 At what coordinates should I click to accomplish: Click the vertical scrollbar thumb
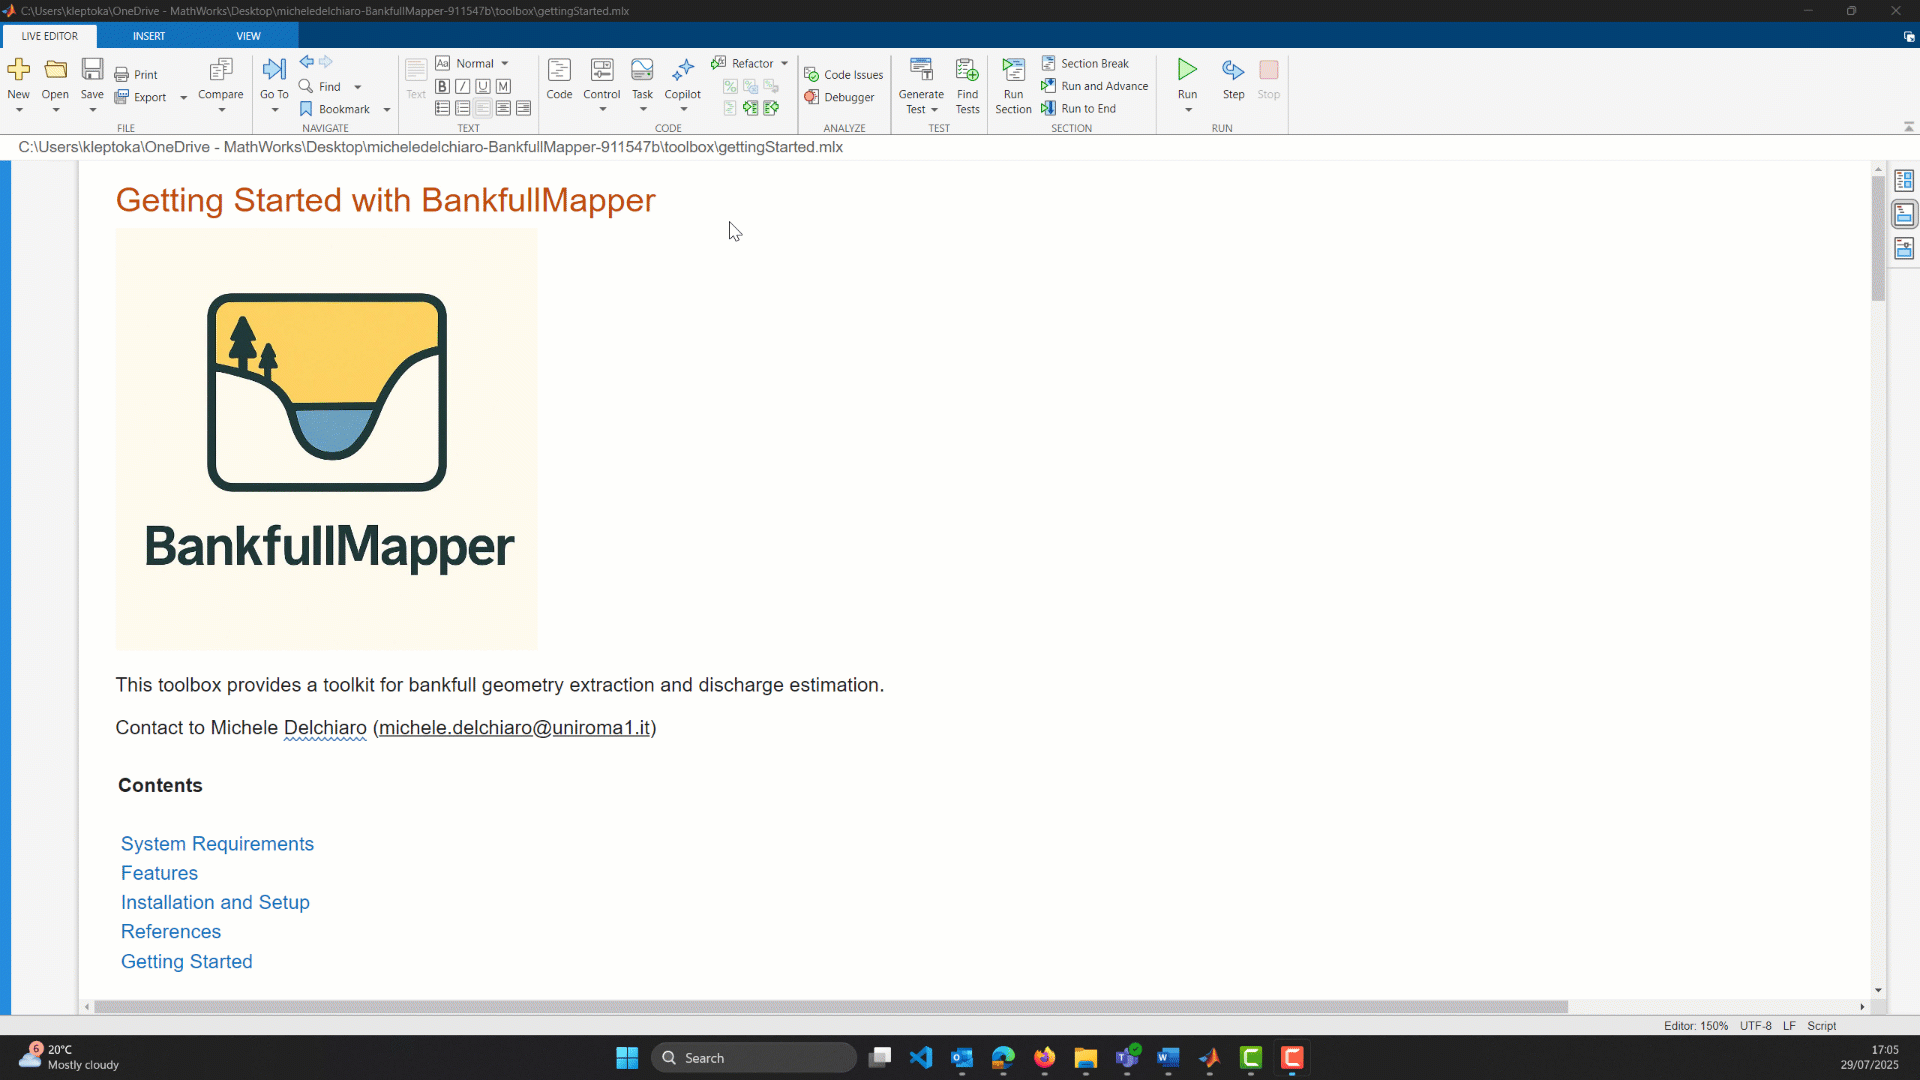(x=1878, y=238)
